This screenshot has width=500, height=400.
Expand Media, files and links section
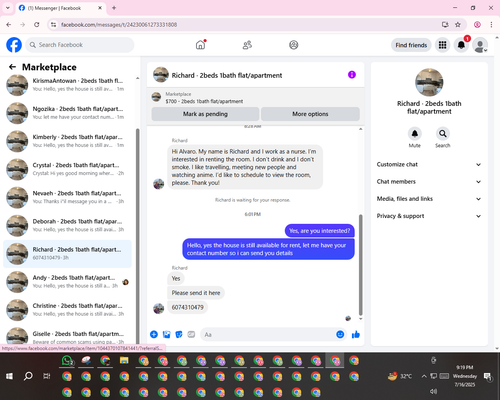click(429, 199)
